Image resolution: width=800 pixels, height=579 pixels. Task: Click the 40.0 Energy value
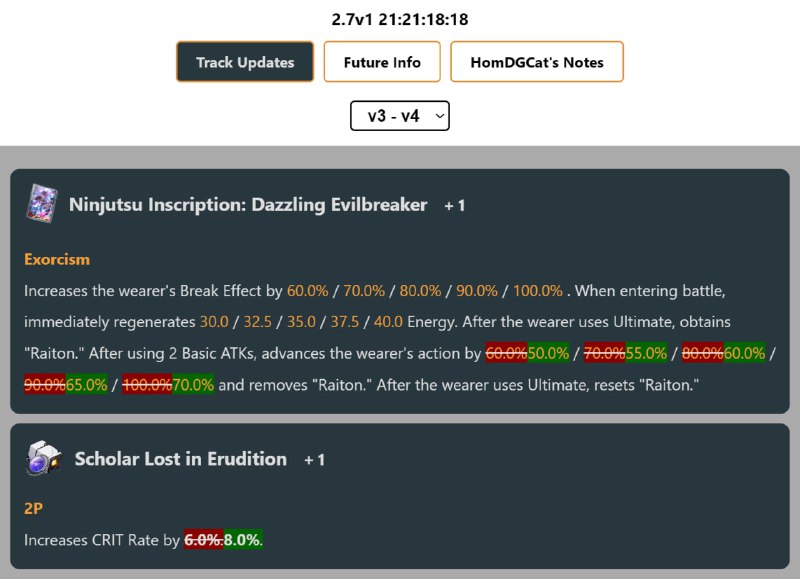[x=388, y=322]
